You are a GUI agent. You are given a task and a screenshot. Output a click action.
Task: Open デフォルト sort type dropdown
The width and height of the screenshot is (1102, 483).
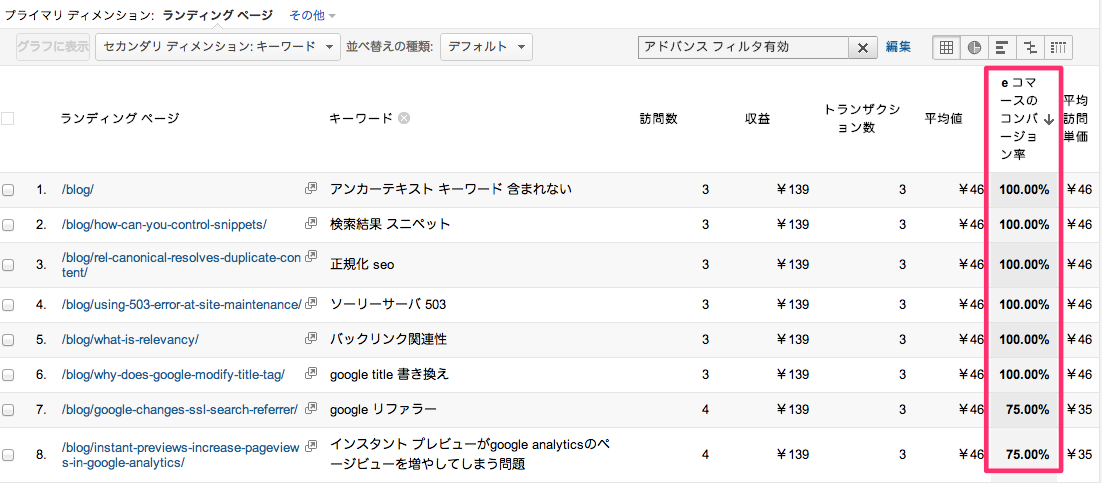486,47
